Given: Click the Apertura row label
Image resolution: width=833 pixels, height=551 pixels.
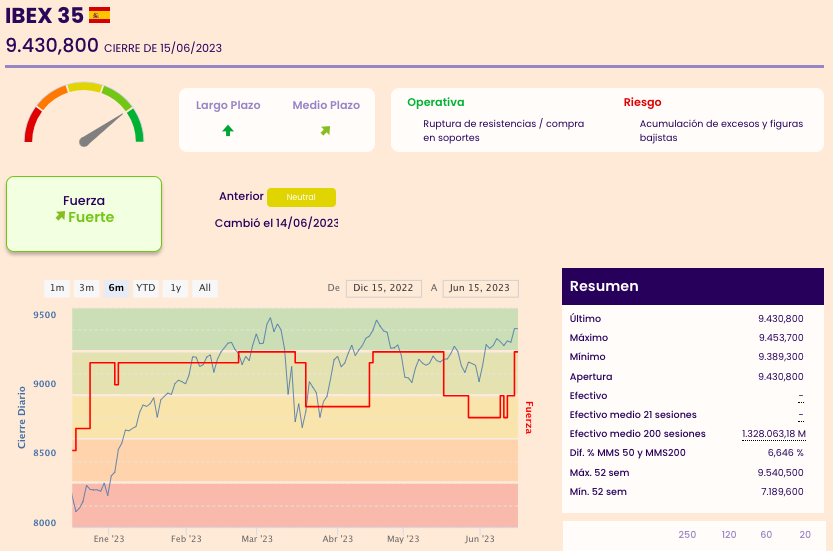Looking at the screenshot, I should [591, 377].
